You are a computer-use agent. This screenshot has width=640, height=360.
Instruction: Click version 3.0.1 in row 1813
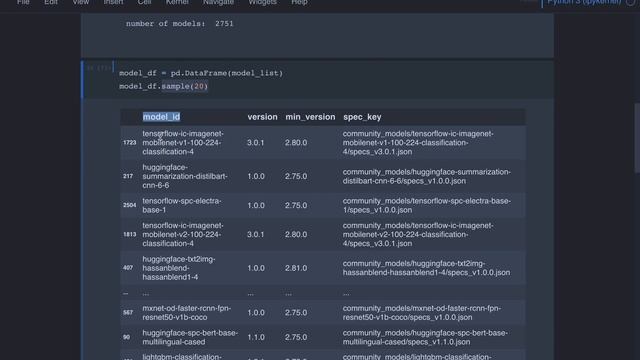(x=256, y=235)
